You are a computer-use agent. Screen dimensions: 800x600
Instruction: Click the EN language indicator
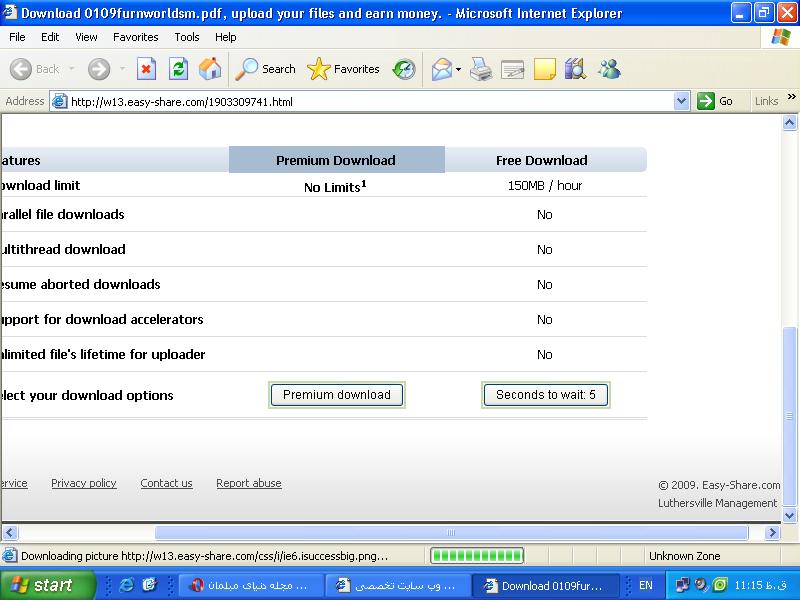coord(645,585)
